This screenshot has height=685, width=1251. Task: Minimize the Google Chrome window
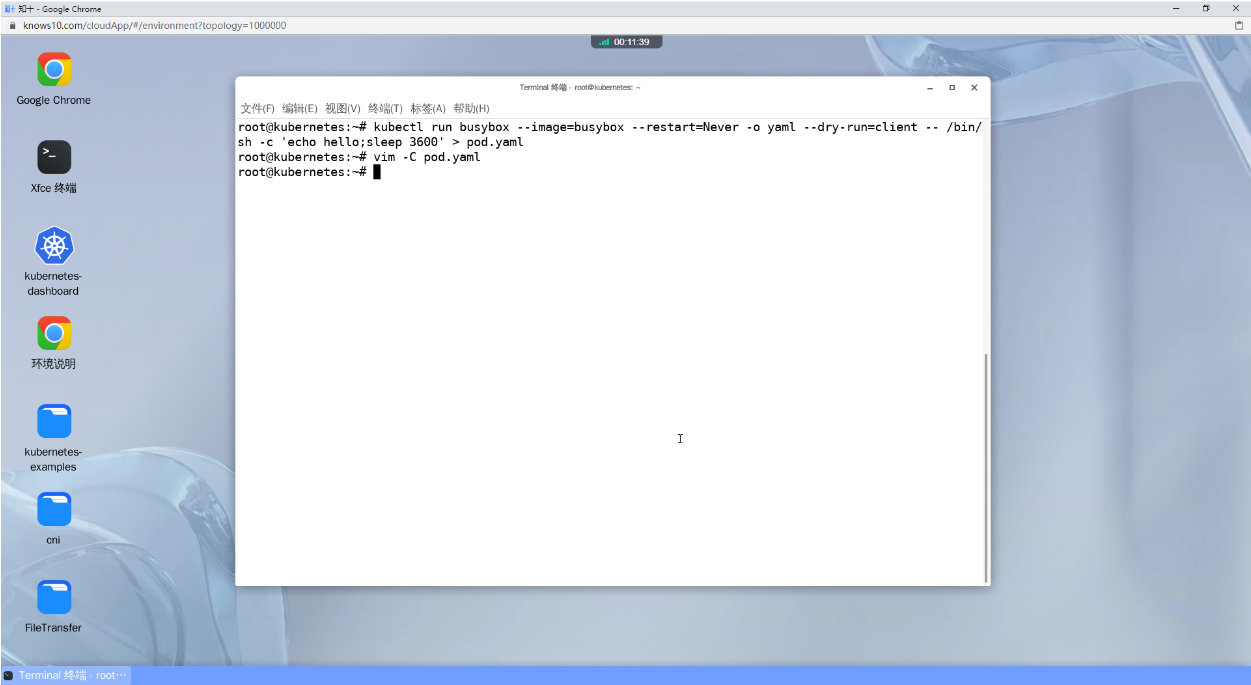1176,8
